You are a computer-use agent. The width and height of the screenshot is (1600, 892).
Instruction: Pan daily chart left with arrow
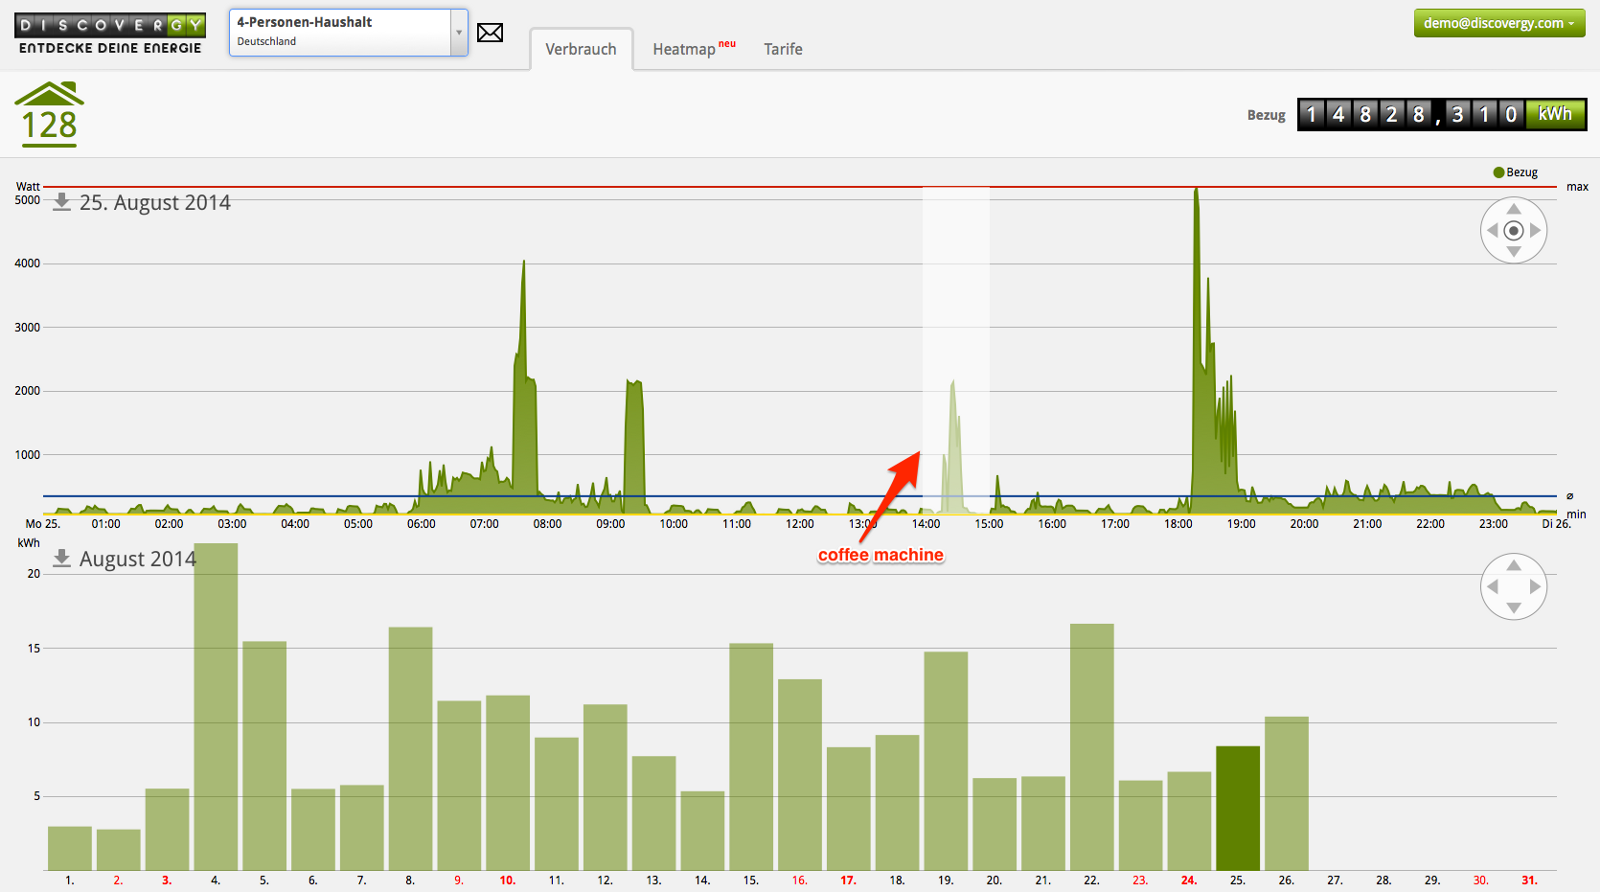tap(1492, 231)
